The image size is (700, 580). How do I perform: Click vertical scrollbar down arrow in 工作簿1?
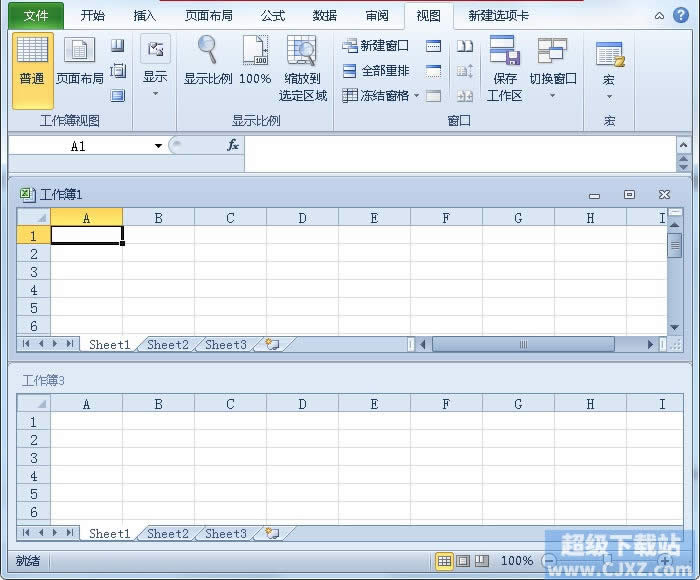point(675,327)
